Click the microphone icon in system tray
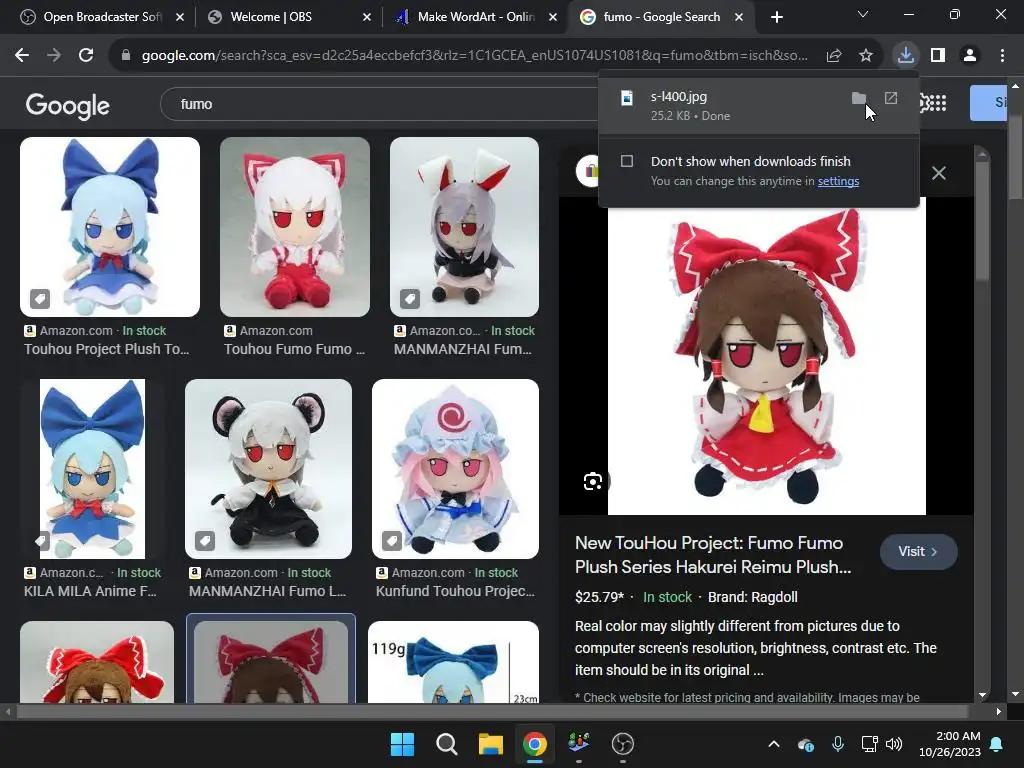Image resolution: width=1024 pixels, height=768 pixels. pos(838,744)
